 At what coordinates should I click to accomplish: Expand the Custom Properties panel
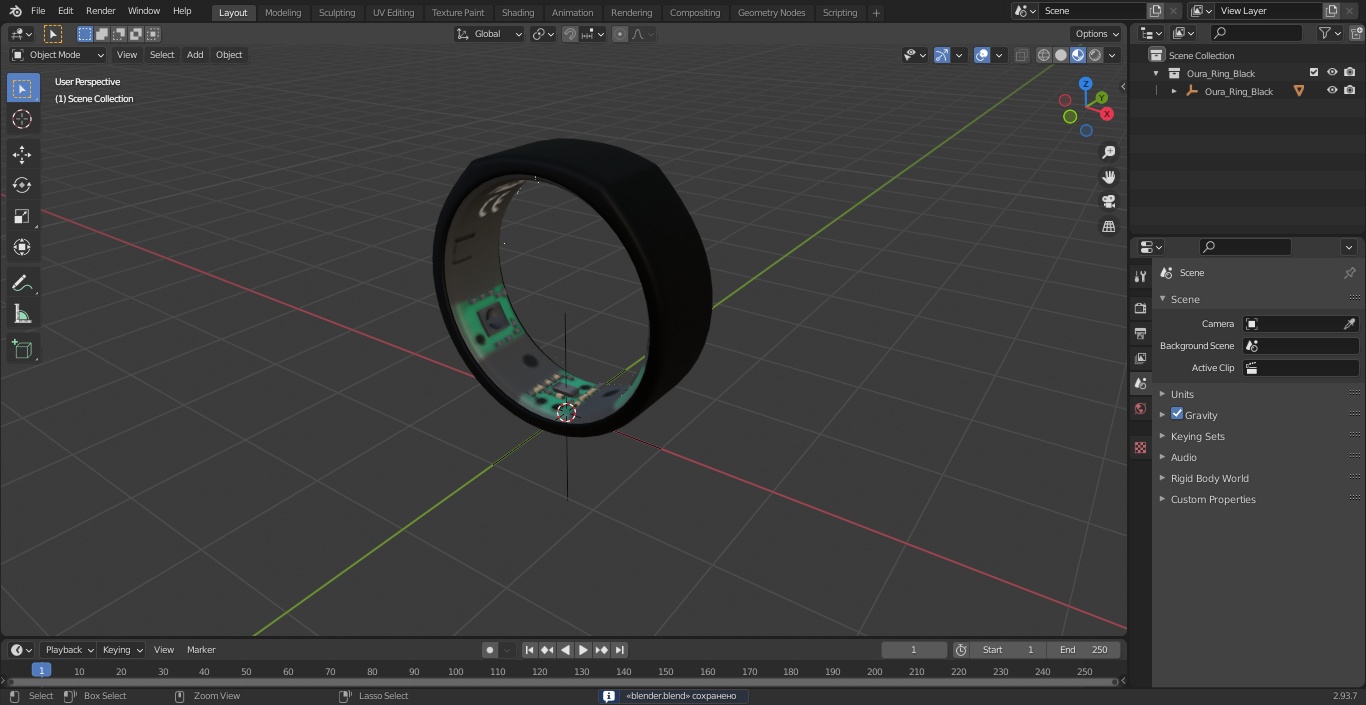(x=1213, y=499)
